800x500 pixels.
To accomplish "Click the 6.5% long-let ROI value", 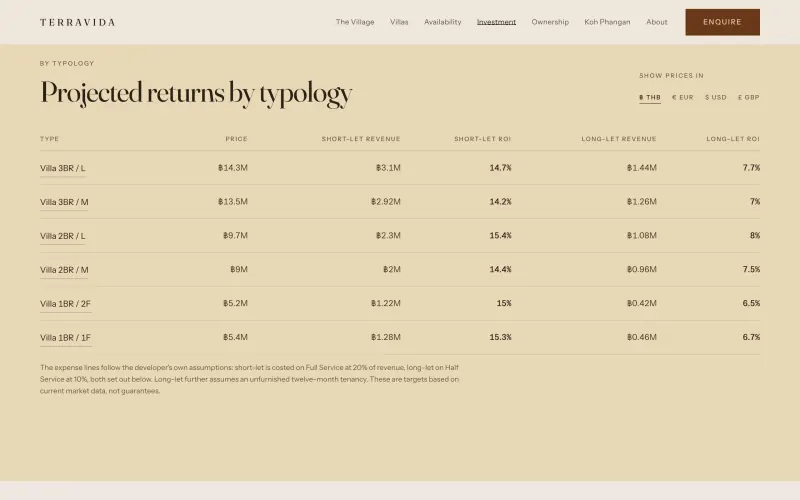I will [752, 303].
